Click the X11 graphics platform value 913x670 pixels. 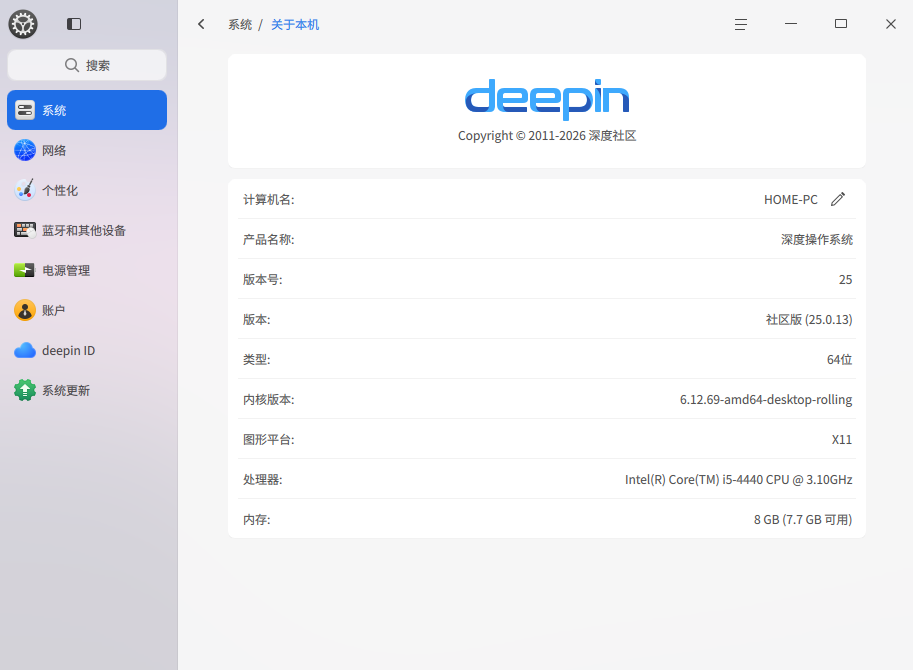click(842, 439)
